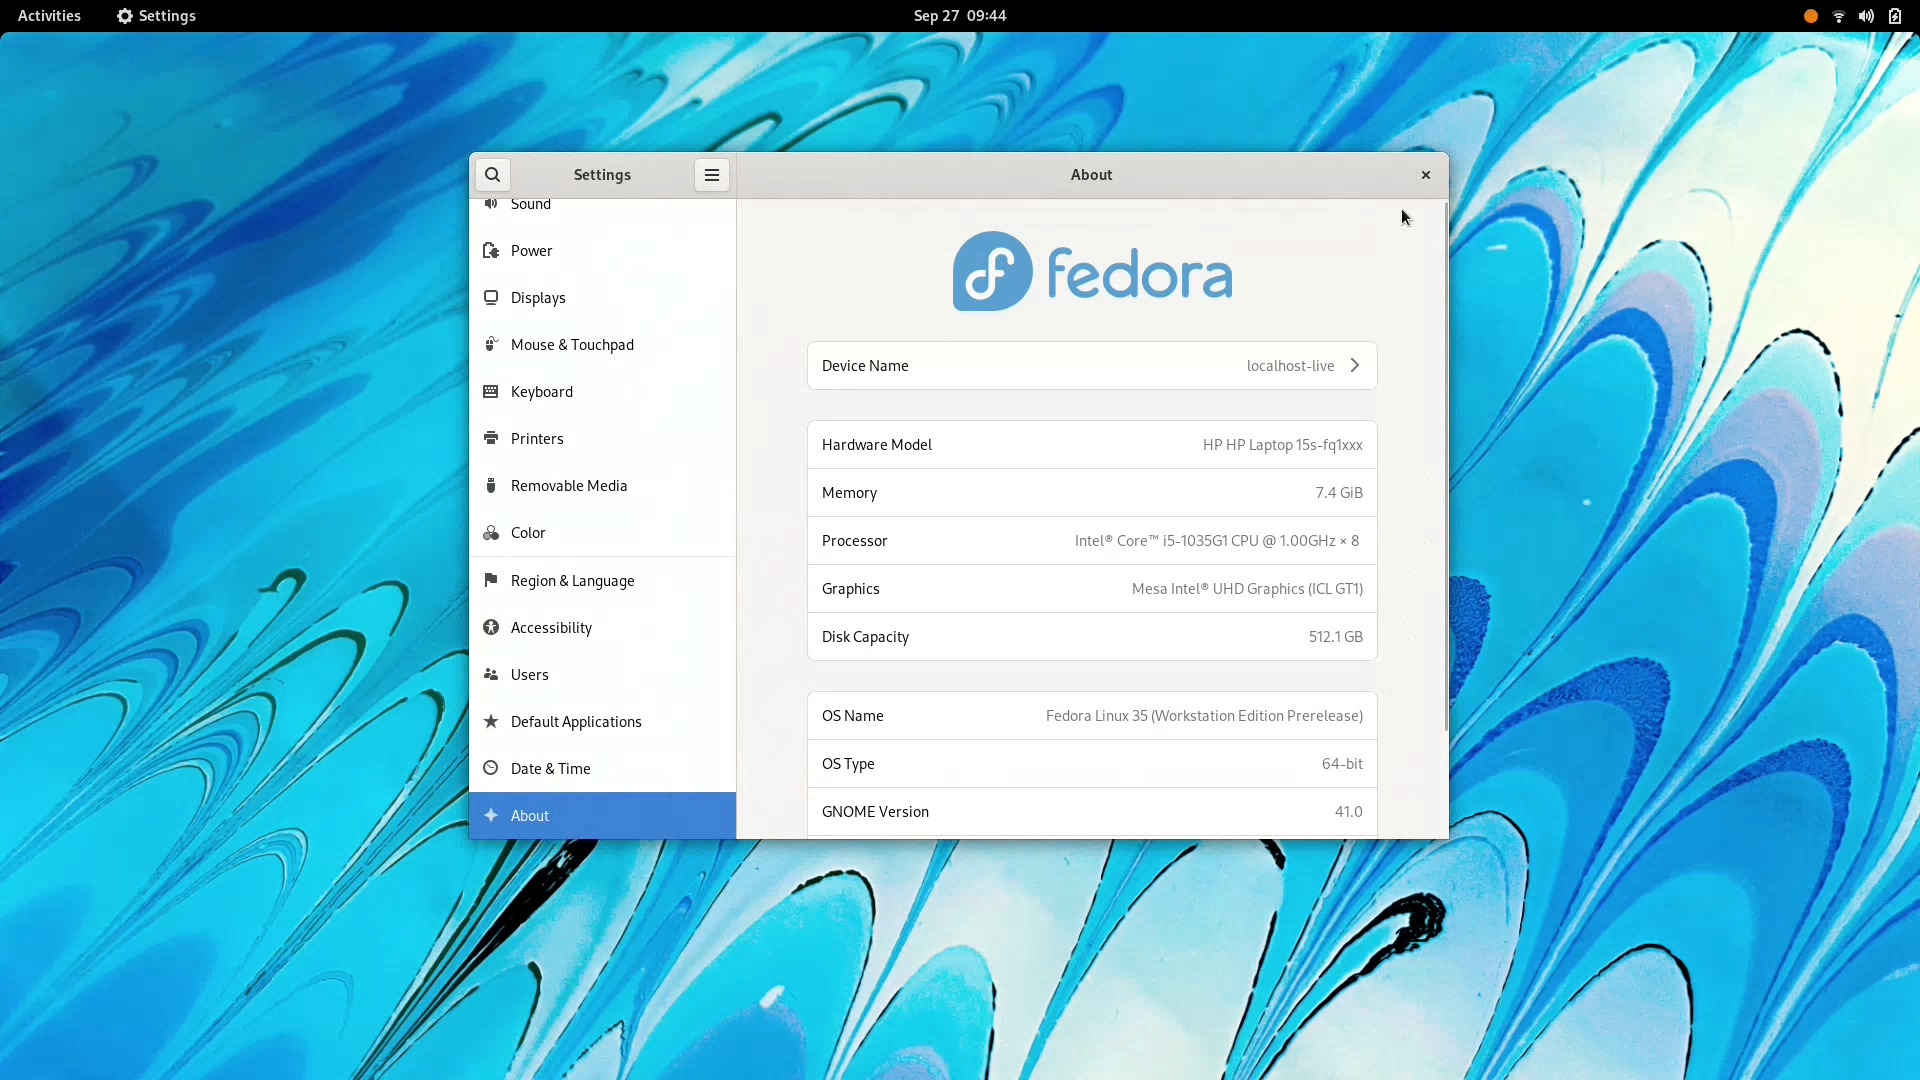This screenshot has height=1080, width=1920.
Task: Click the Mouse & Touchpad icon
Action: (x=491, y=344)
